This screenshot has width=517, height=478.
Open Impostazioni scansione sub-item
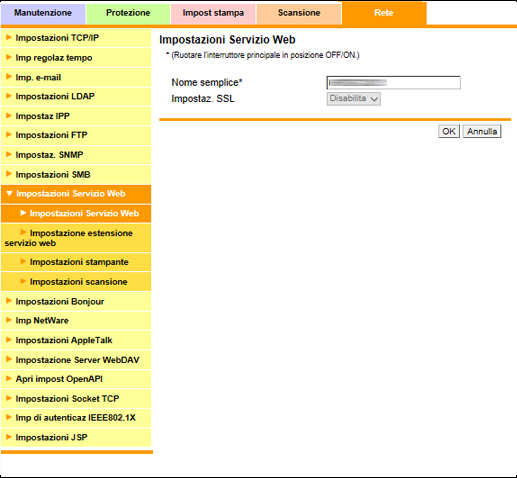coord(76,282)
